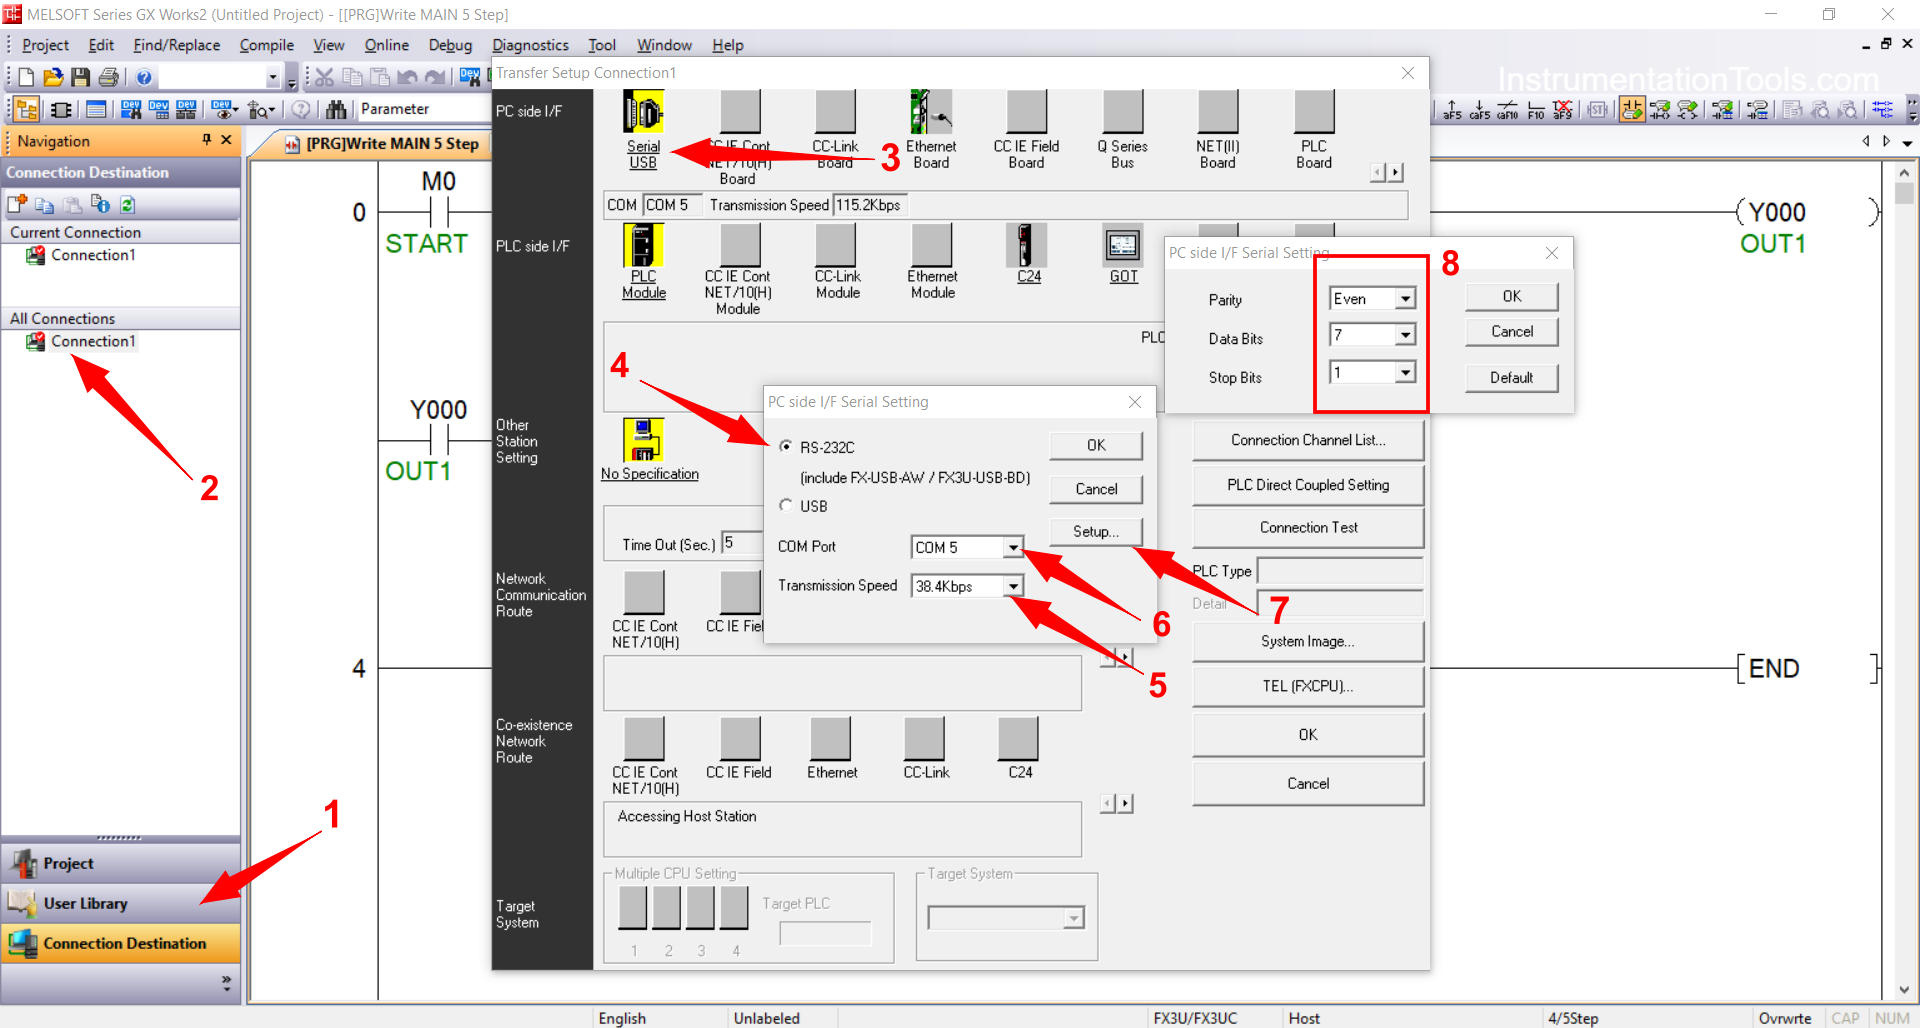The width and height of the screenshot is (1920, 1028).
Task: Create a new project with the New icon
Action: point(26,77)
